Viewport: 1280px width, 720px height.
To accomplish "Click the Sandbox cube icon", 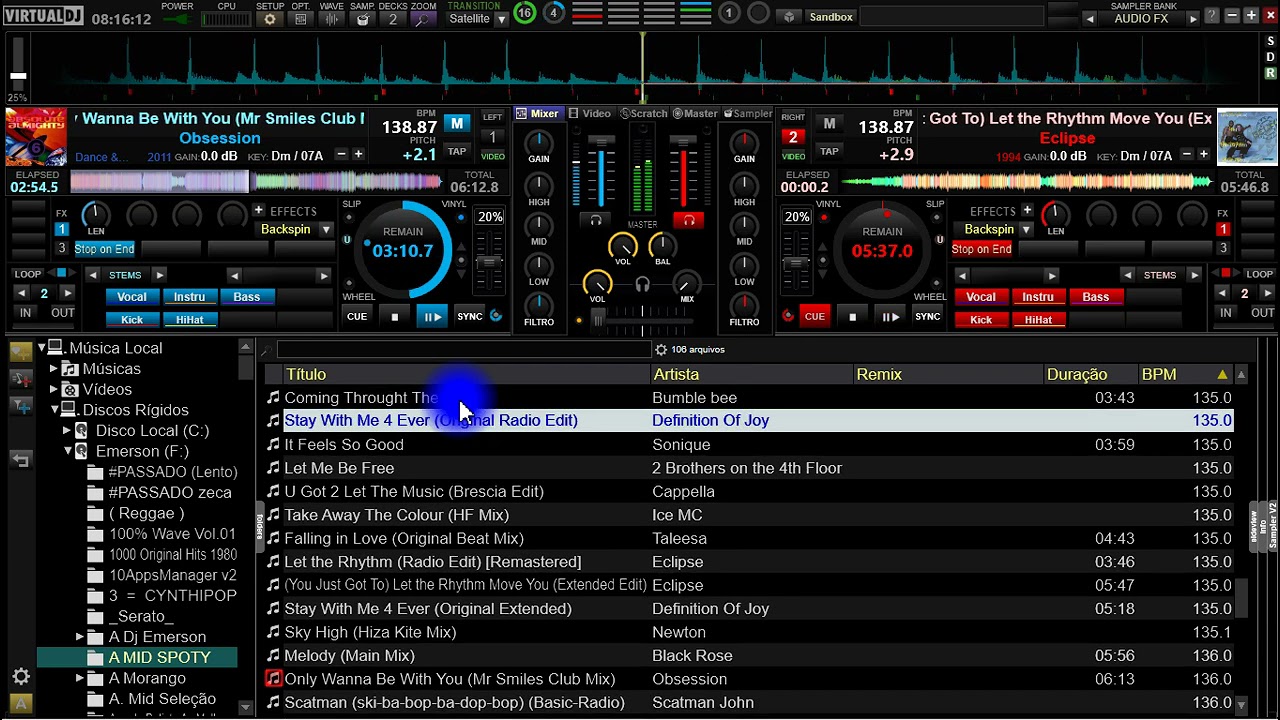I will [789, 17].
